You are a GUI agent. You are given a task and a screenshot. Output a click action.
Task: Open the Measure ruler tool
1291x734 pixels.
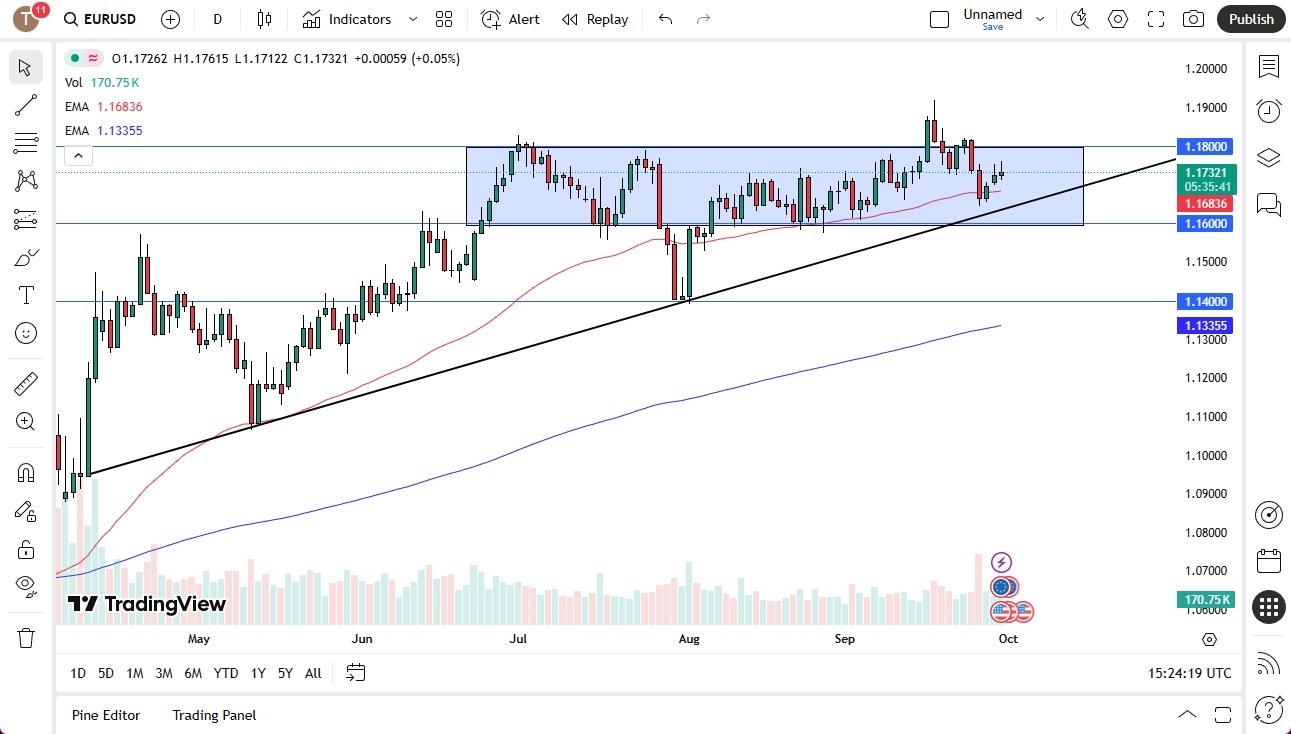[25, 383]
